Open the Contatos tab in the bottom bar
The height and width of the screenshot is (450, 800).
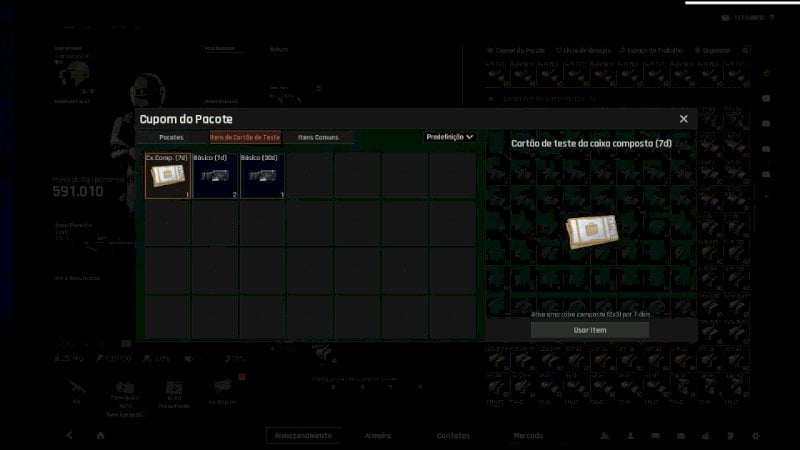pos(453,436)
